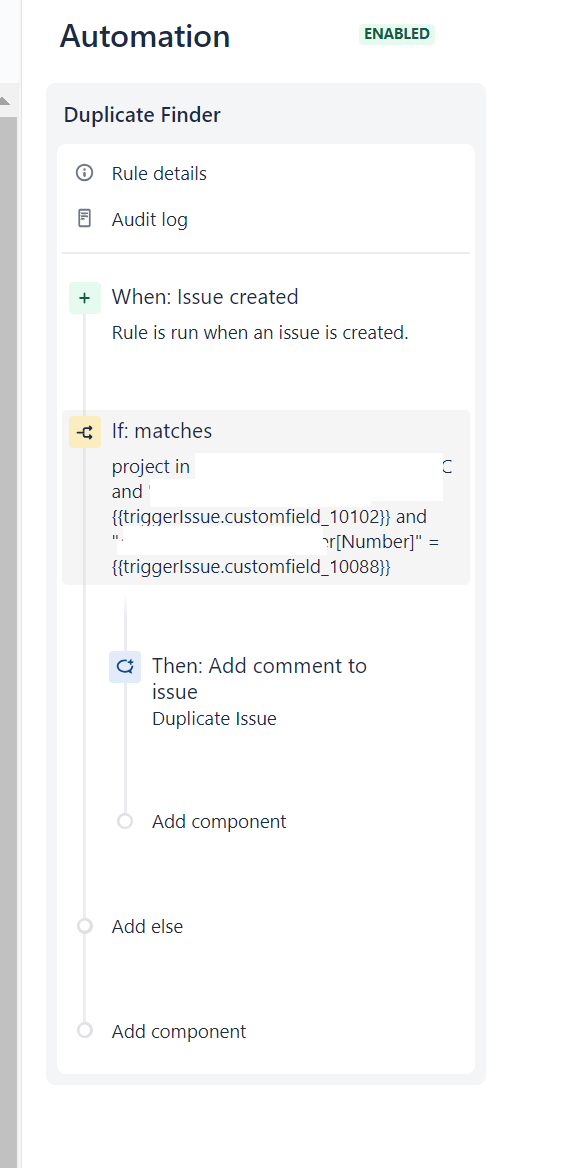Select the green plus trigger icon
This screenshot has height=1168, width=577.
(x=85, y=298)
